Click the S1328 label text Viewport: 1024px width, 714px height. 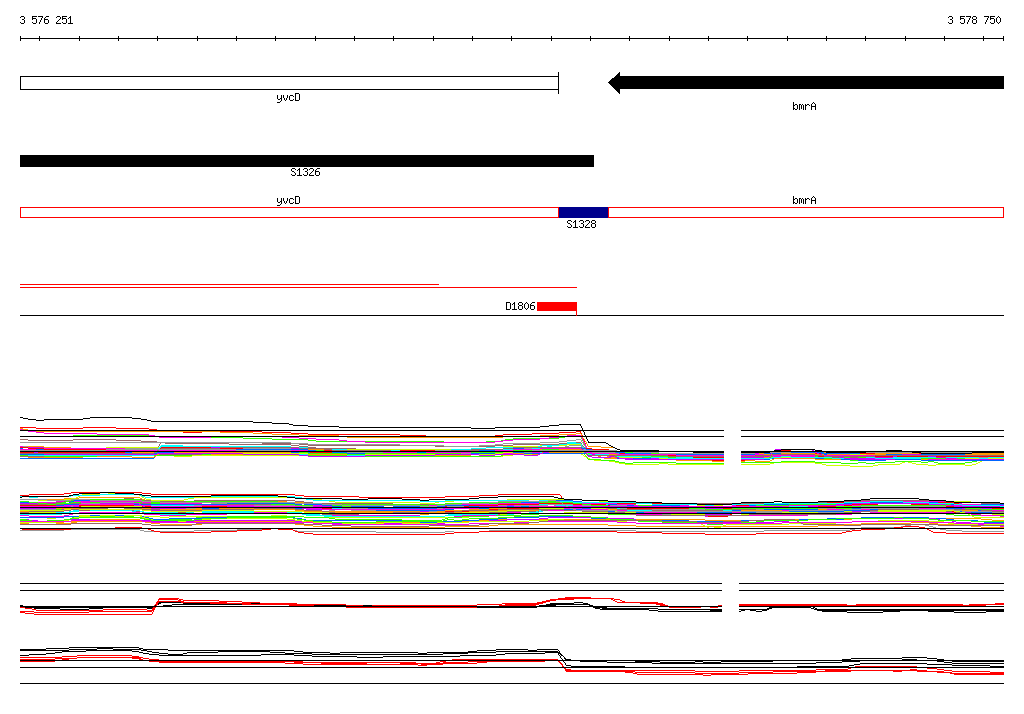tap(581, 224)
